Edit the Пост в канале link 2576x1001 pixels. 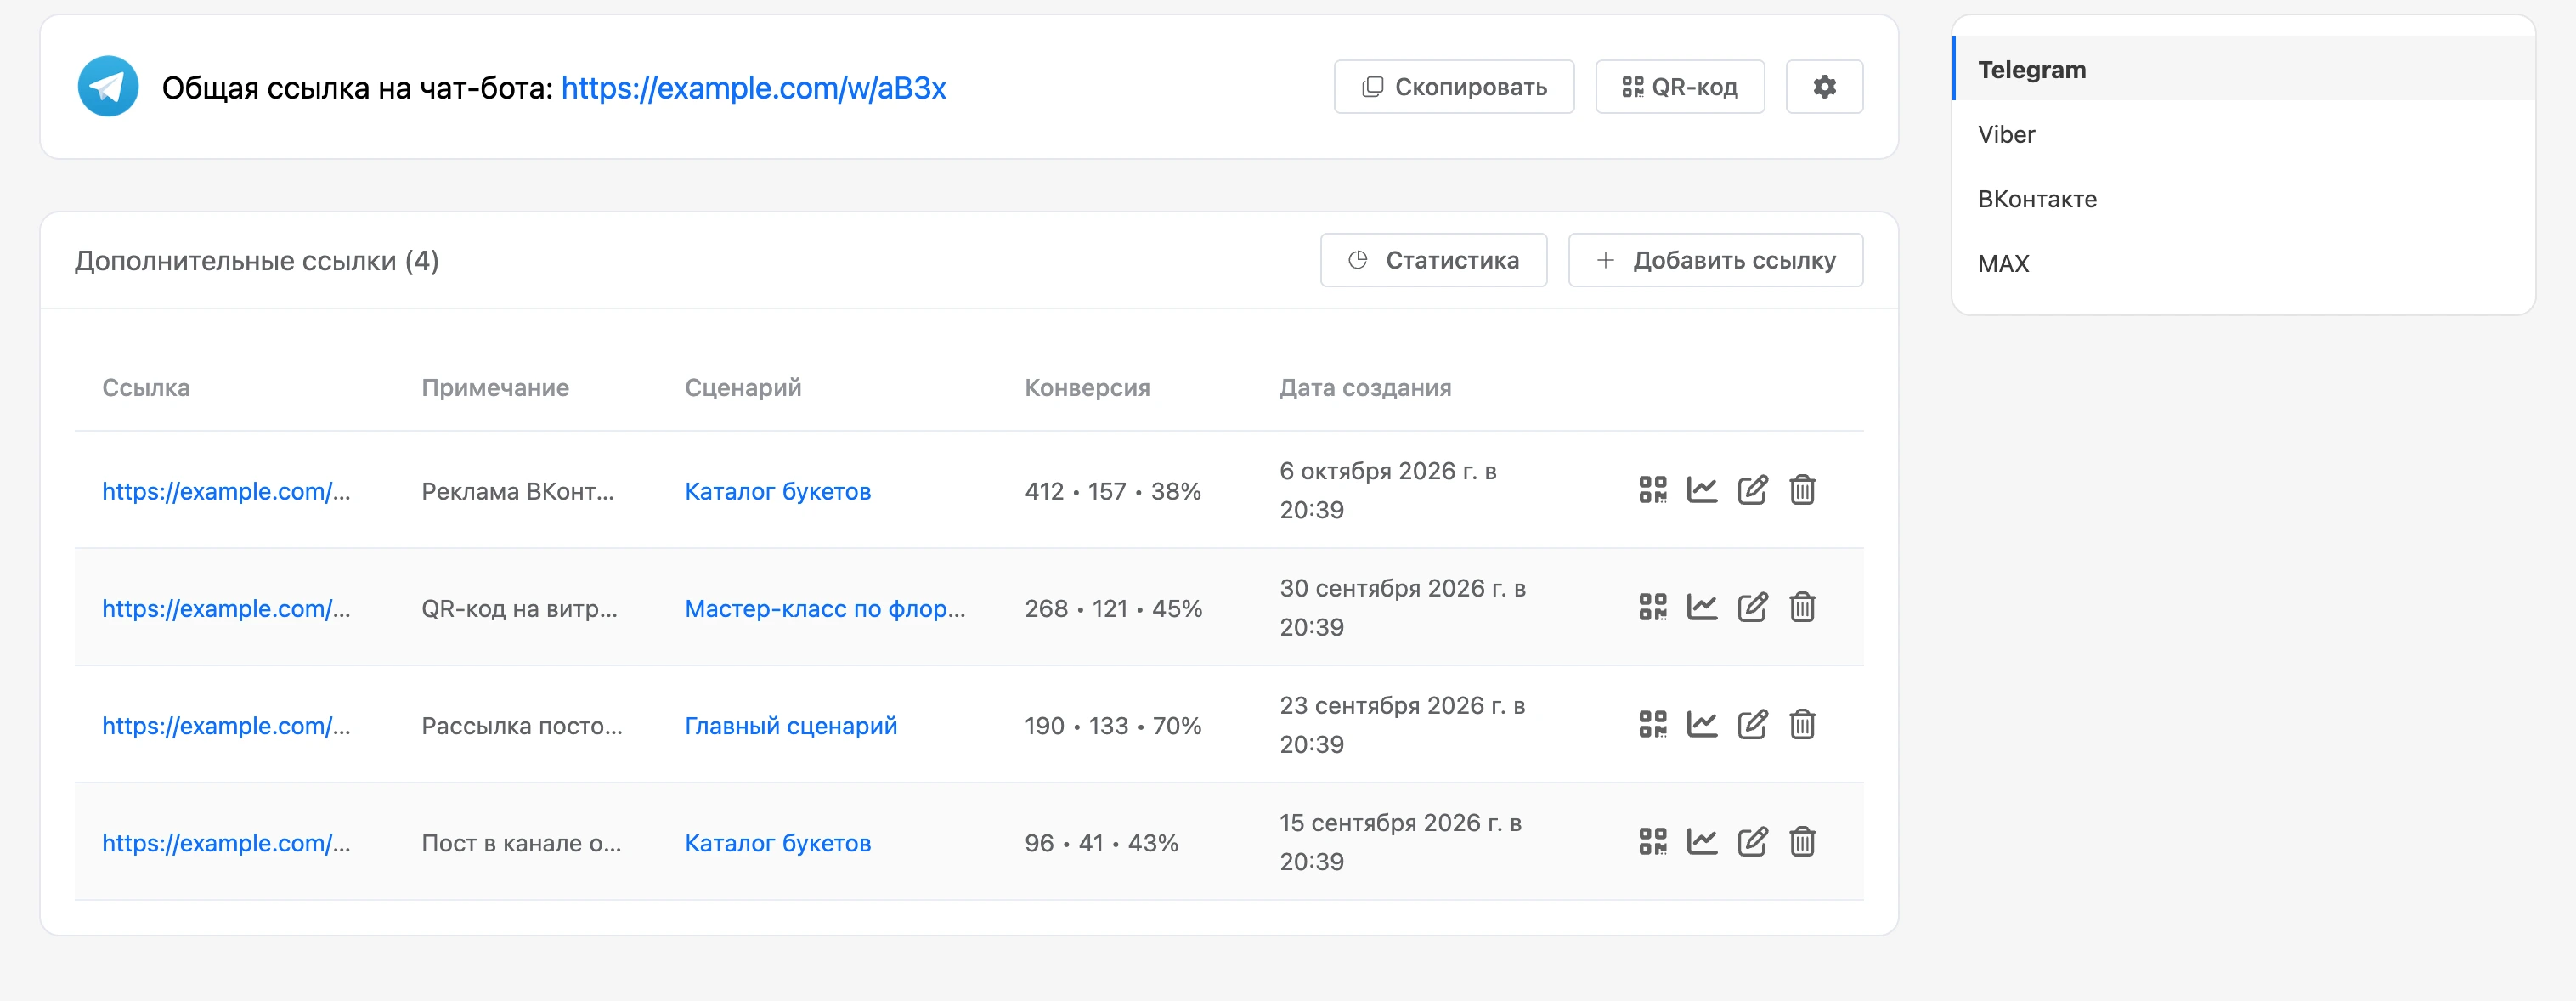(1752, 841)
